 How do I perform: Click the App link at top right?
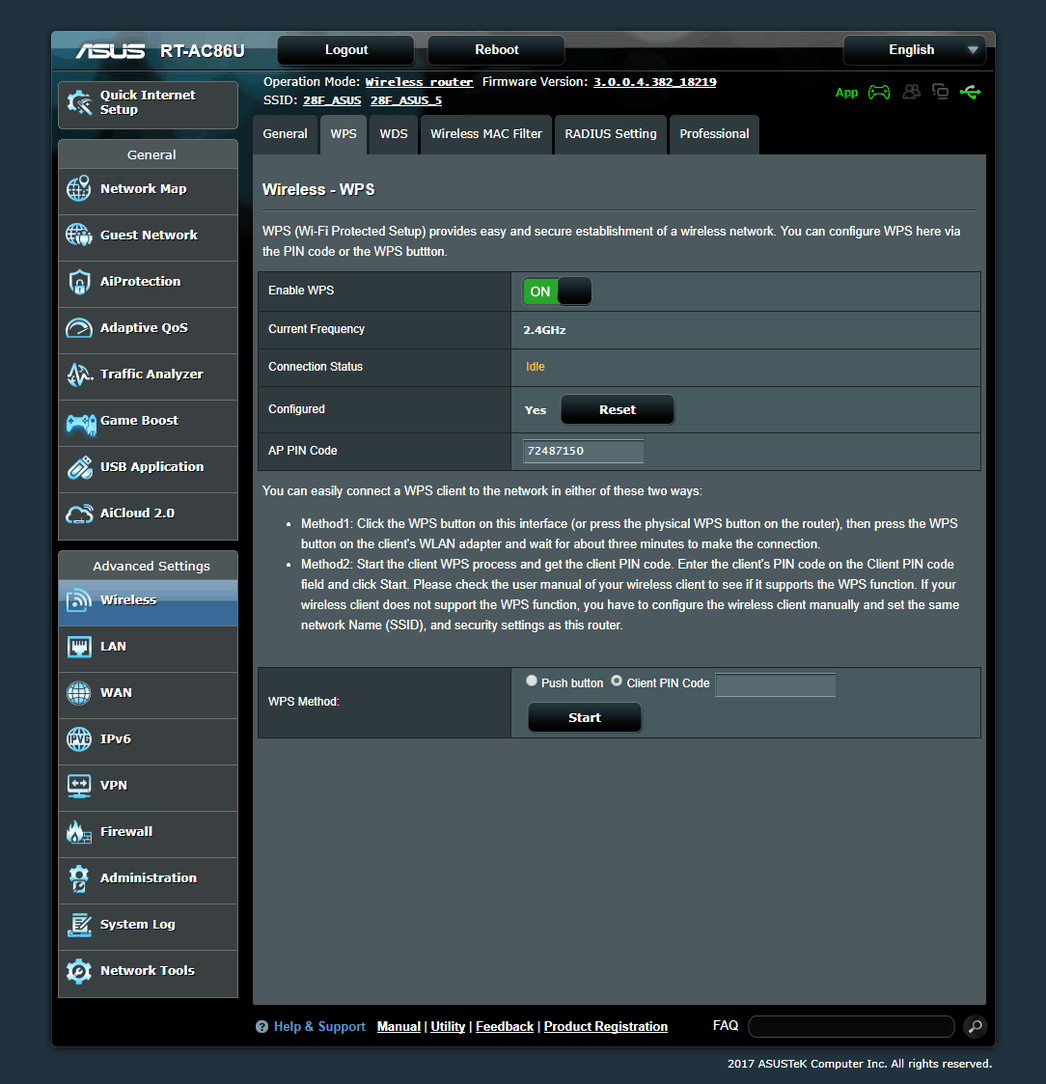click(x=846, y=93)
